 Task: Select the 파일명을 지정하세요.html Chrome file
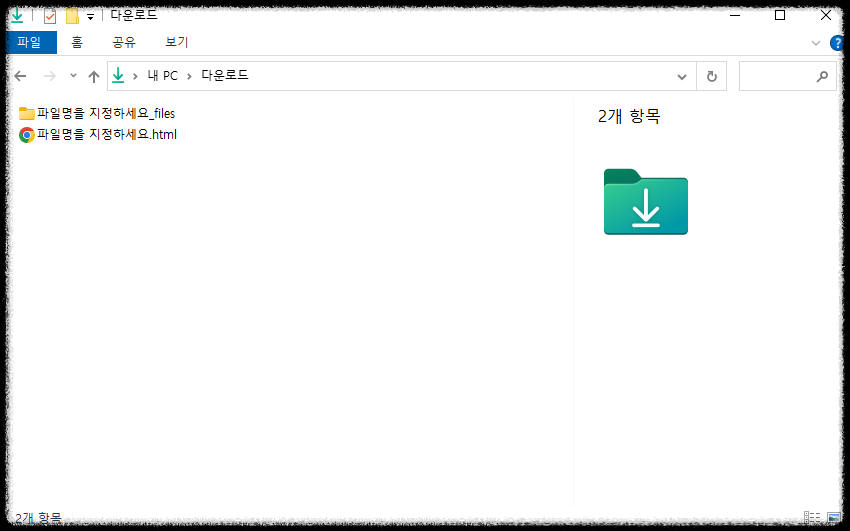(x=98, y=134)
